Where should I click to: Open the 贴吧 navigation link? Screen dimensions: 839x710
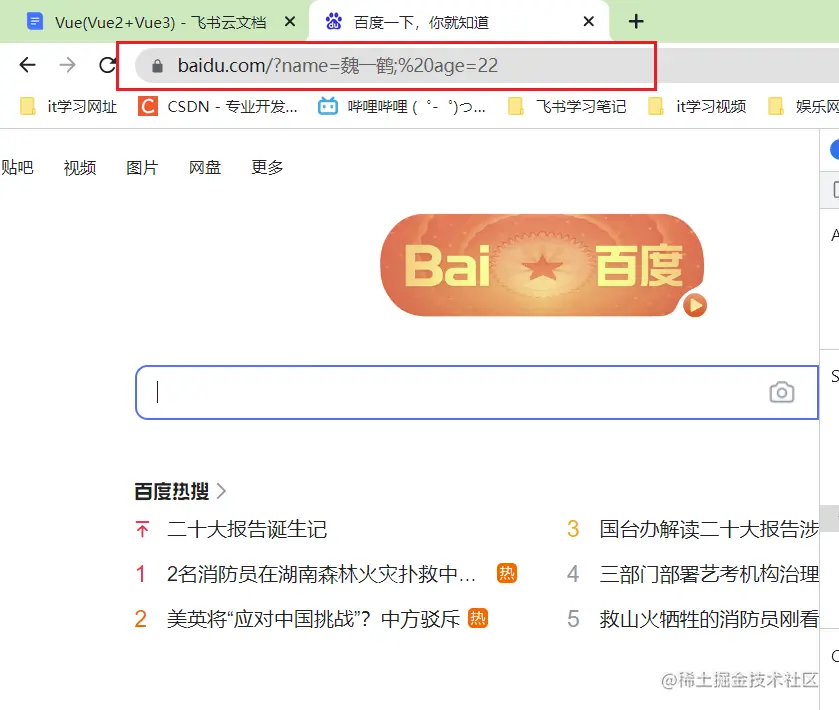[17, 167]
